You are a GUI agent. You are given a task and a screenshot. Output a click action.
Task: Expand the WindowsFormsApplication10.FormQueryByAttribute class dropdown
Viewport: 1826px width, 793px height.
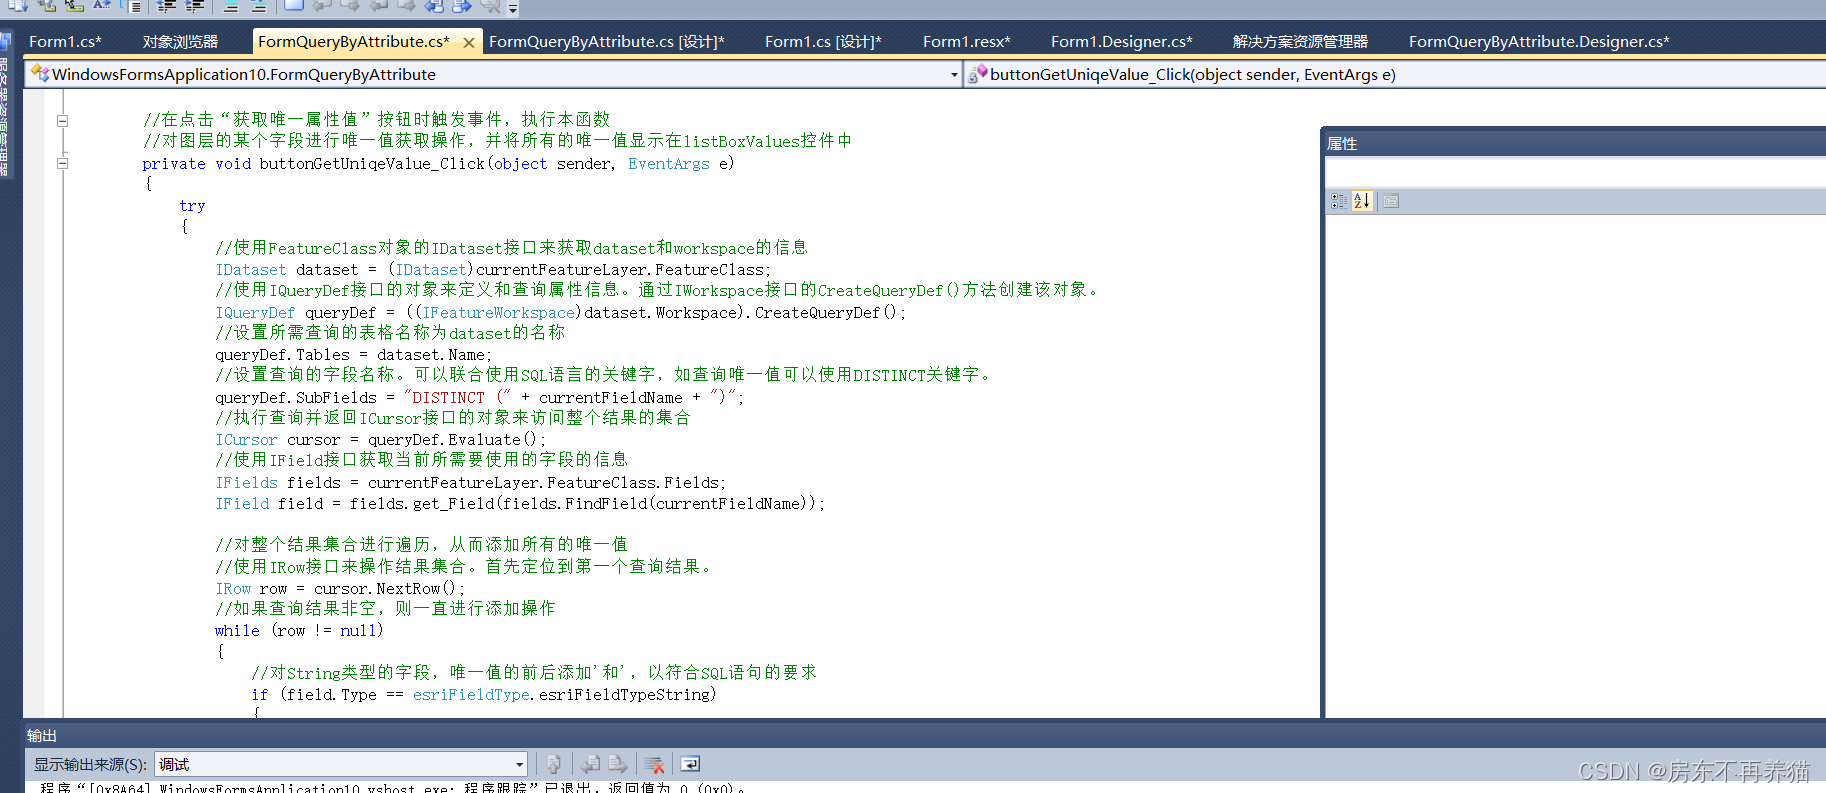point(953,75)
